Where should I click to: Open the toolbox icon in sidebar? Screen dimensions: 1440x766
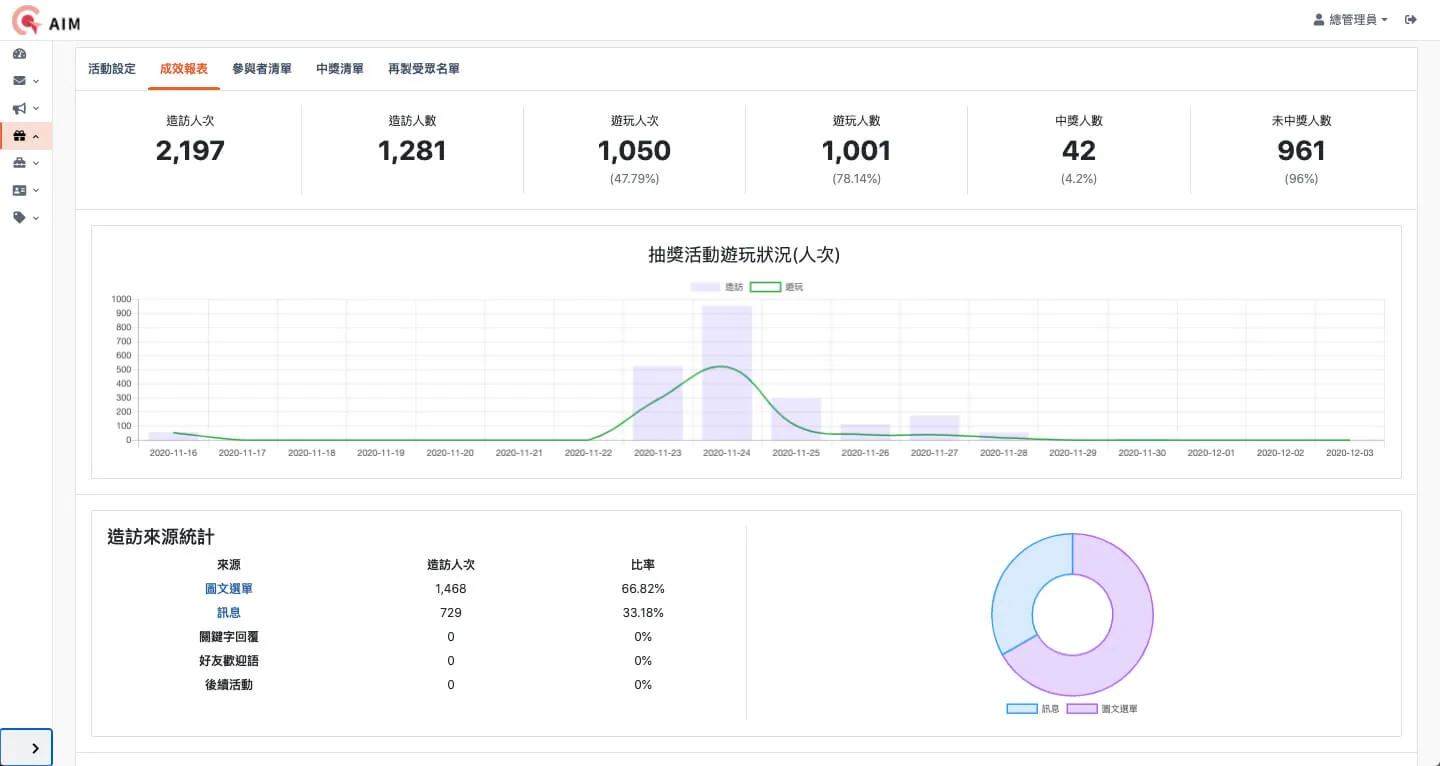point(19,162)
